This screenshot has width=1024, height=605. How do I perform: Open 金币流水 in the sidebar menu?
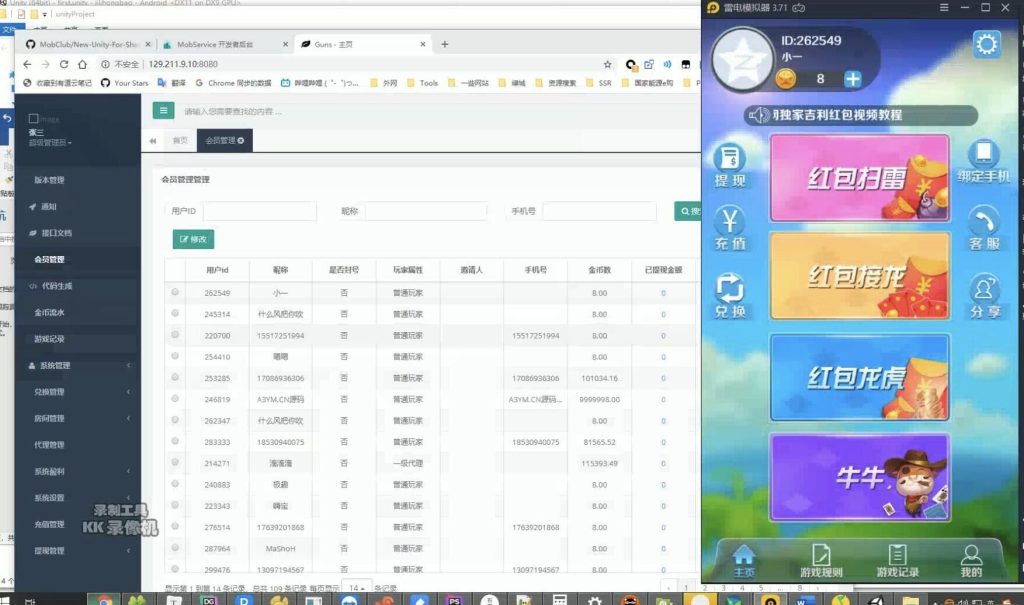click(x=50, y=313)
